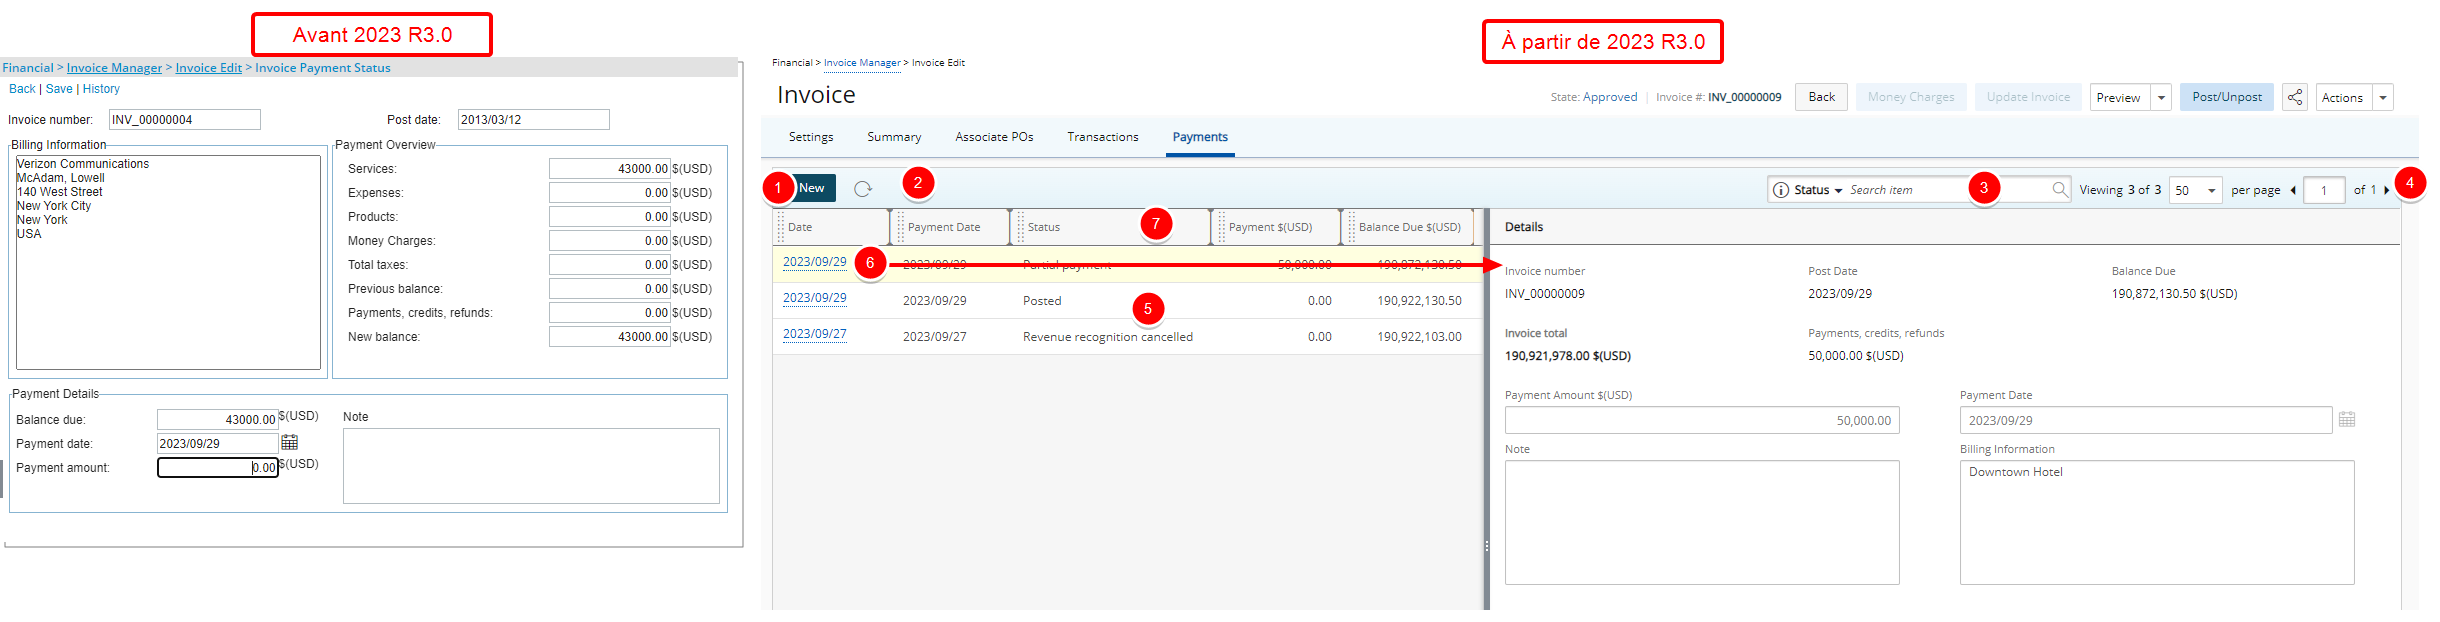Image resolution: width=2440 pixels, height=622 pixels.
Task: Click the Search item field
Action: (1946, 190)
